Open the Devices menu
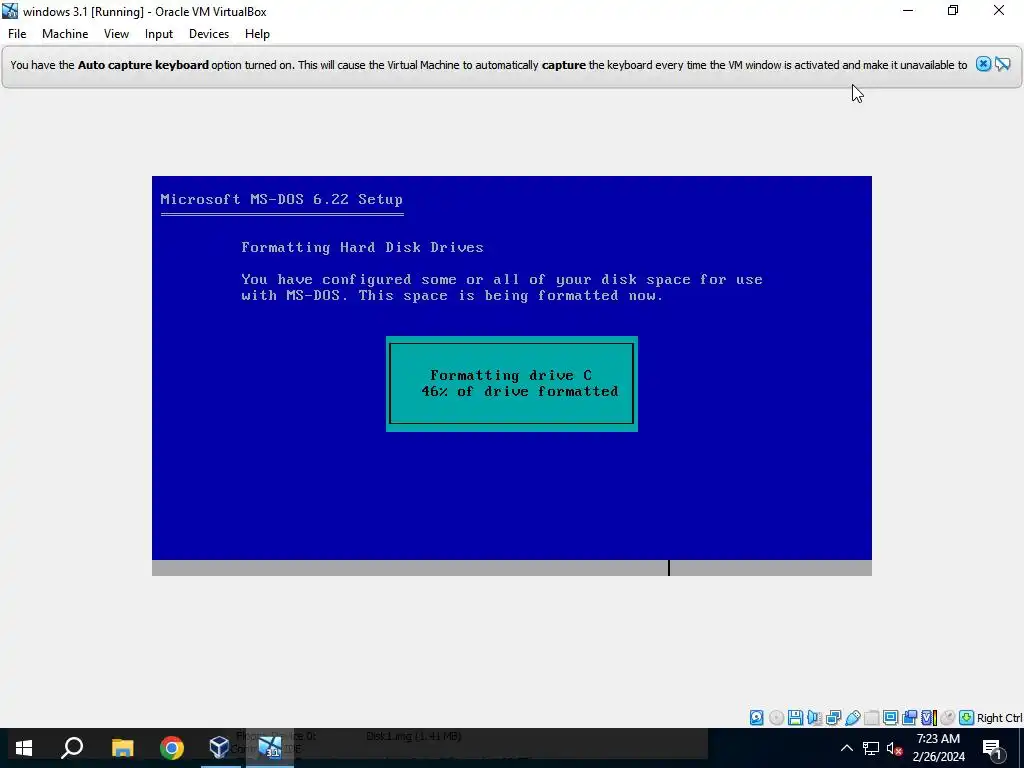Screen dimensions: 1024x768 209,34
